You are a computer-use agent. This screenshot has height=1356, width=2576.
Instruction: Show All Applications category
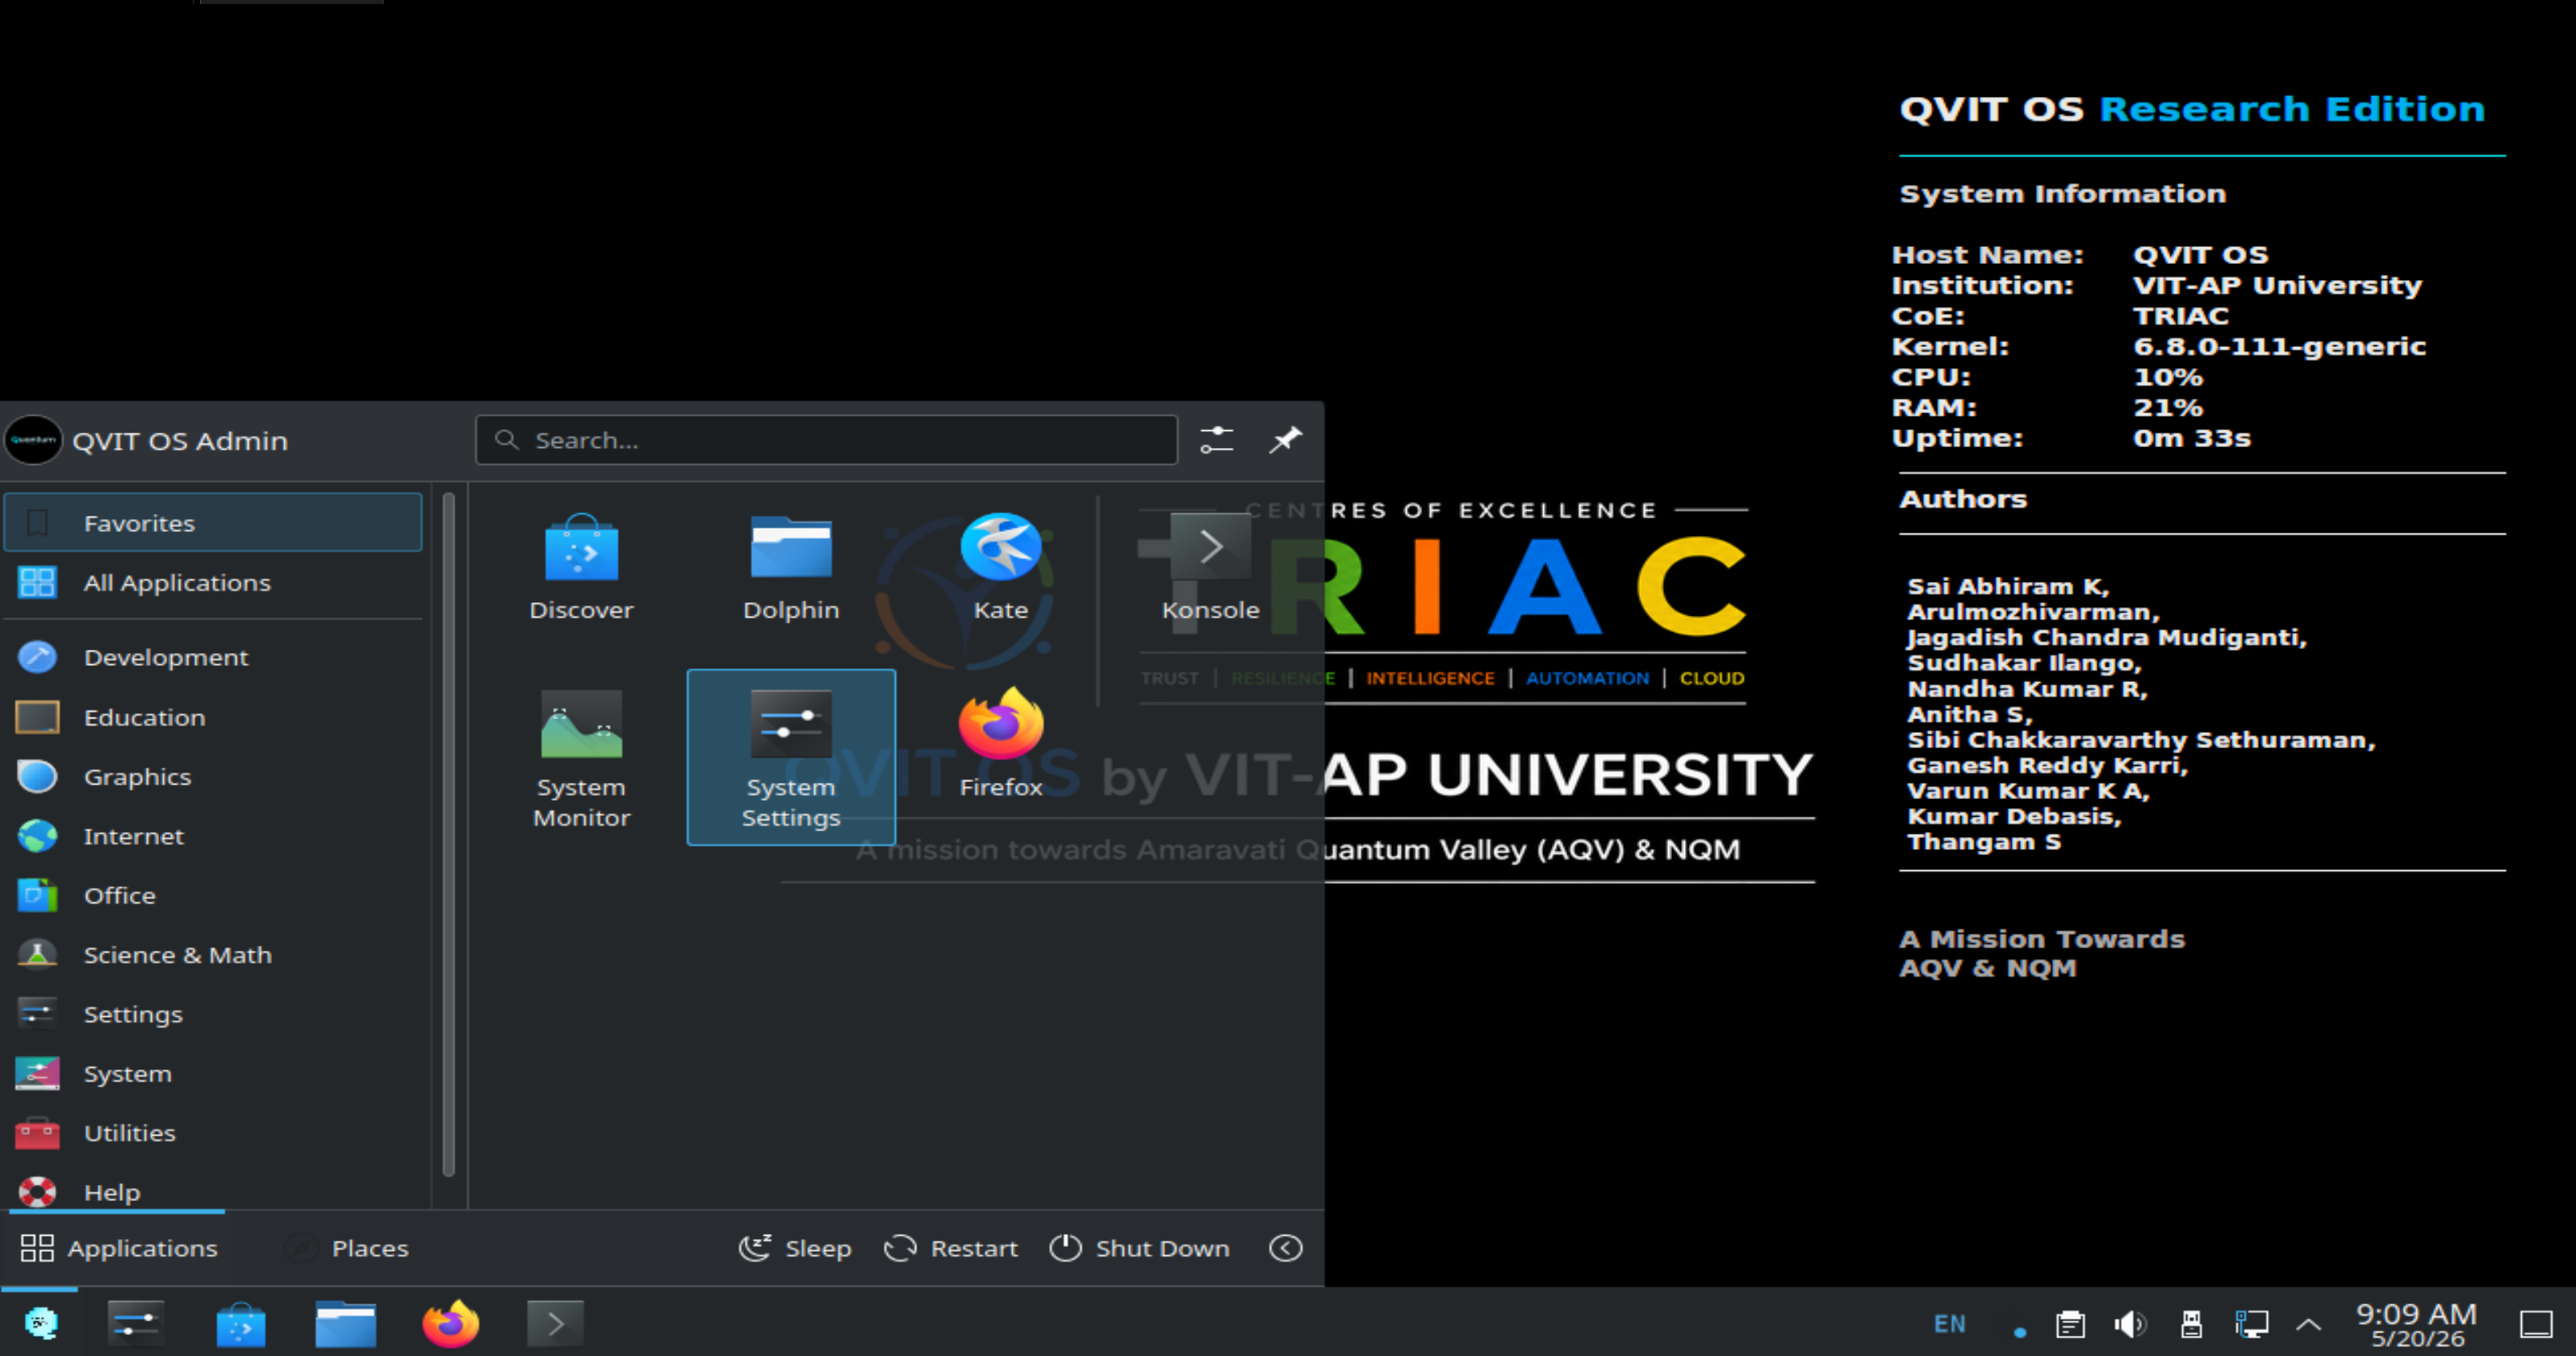[213, 582]
